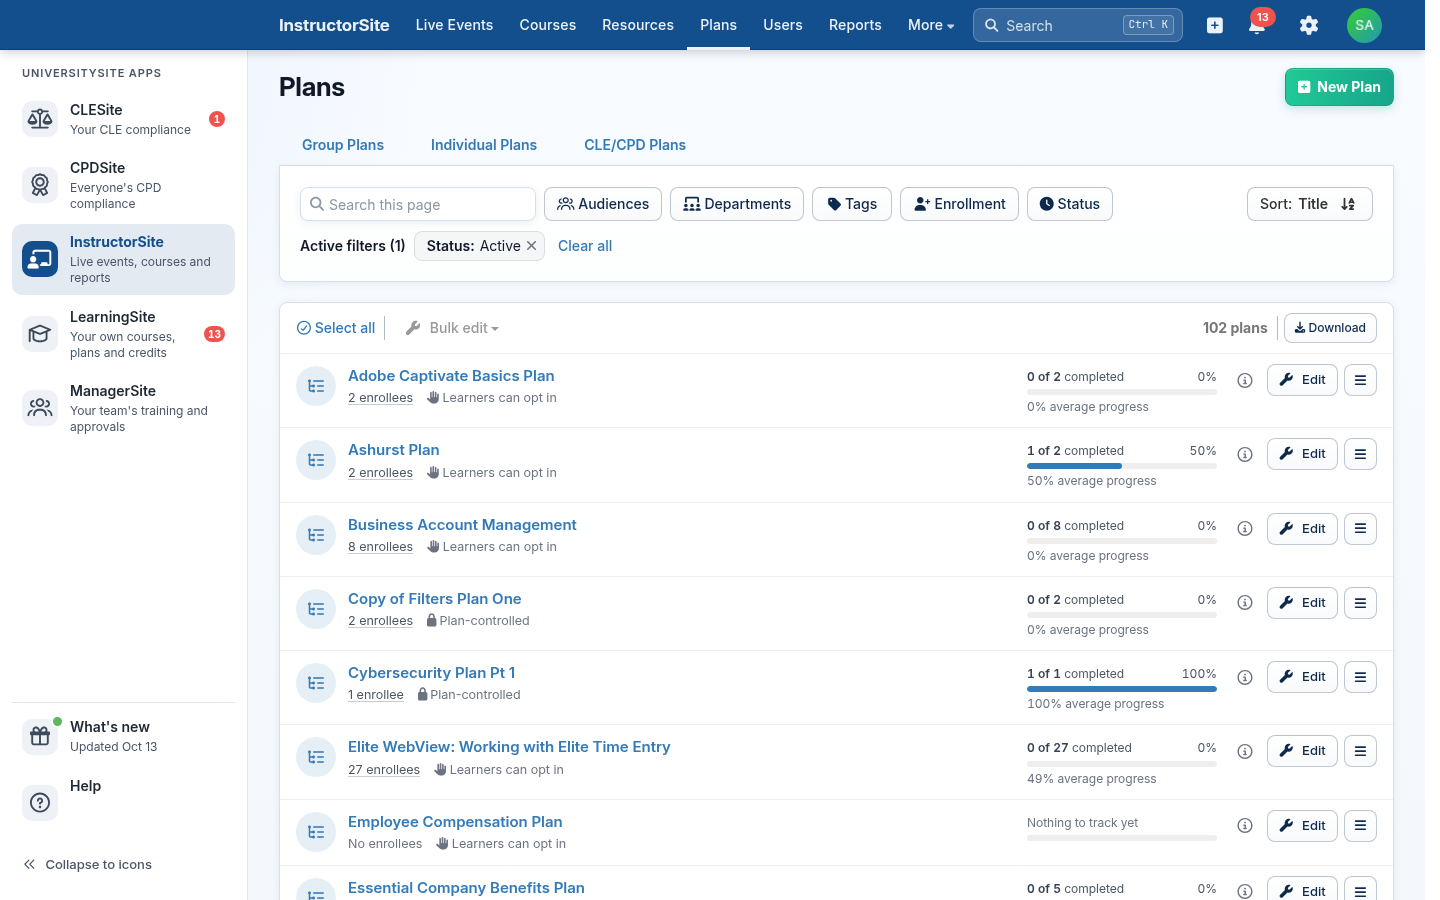
Task: Click in the Search this page field
Action: point(418,204)
